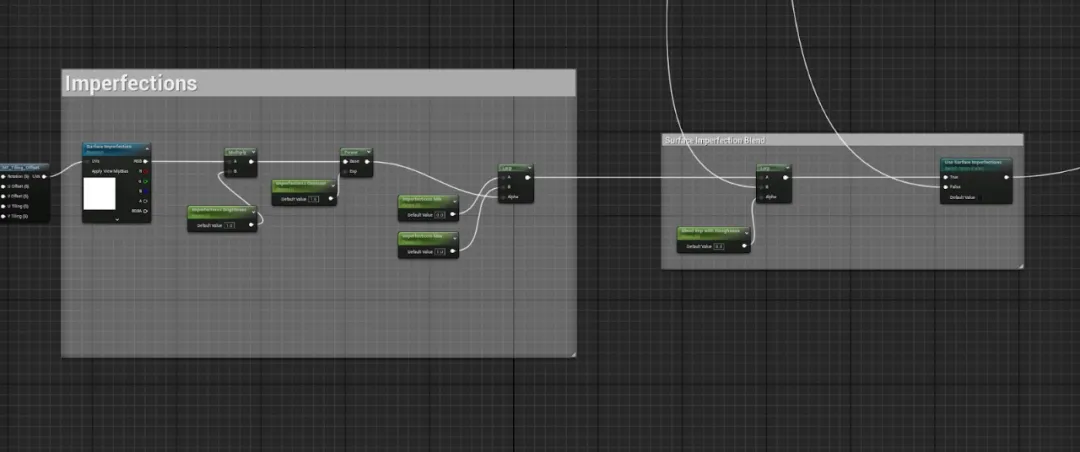Edit Imperfections Brightness default value field
Image resolution: width=1080 pixels, height=452 pixels.
(229, 225)
